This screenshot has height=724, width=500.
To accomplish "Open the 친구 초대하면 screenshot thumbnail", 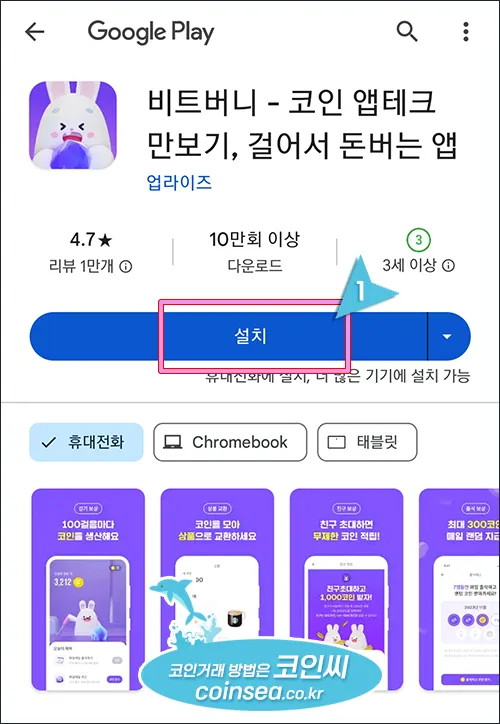I will tap(347, 590).
